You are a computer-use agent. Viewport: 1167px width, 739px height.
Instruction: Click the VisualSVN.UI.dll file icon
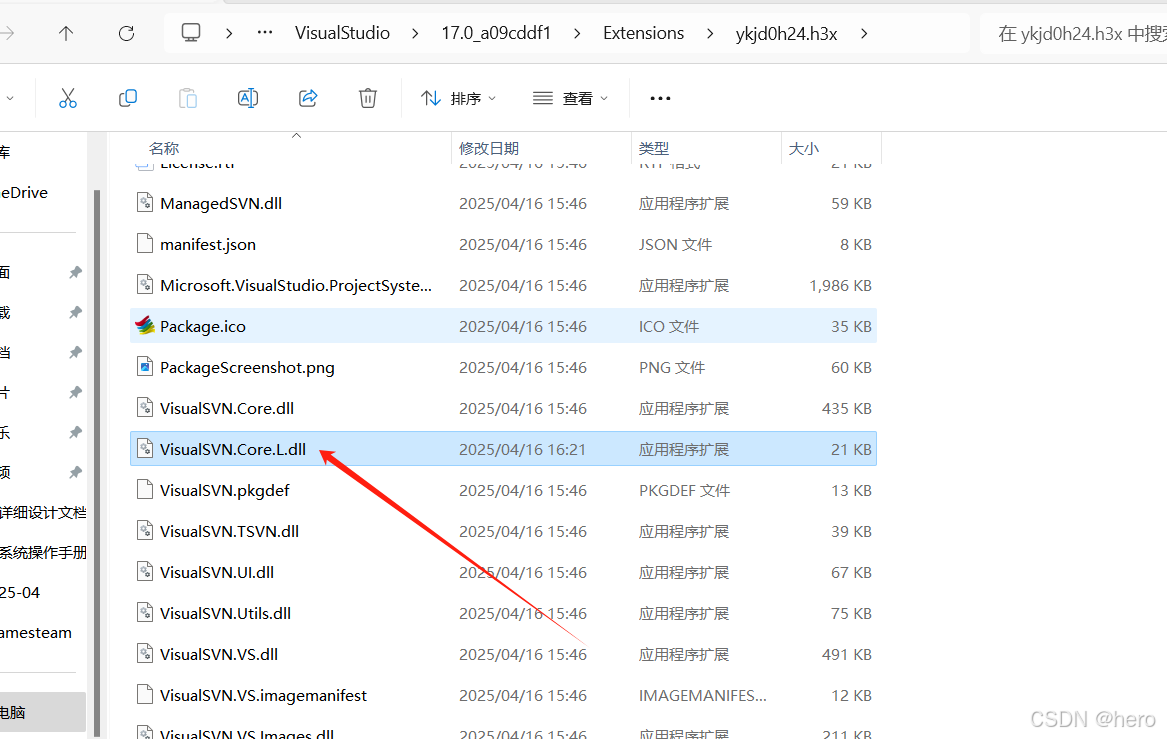point(145,572)
